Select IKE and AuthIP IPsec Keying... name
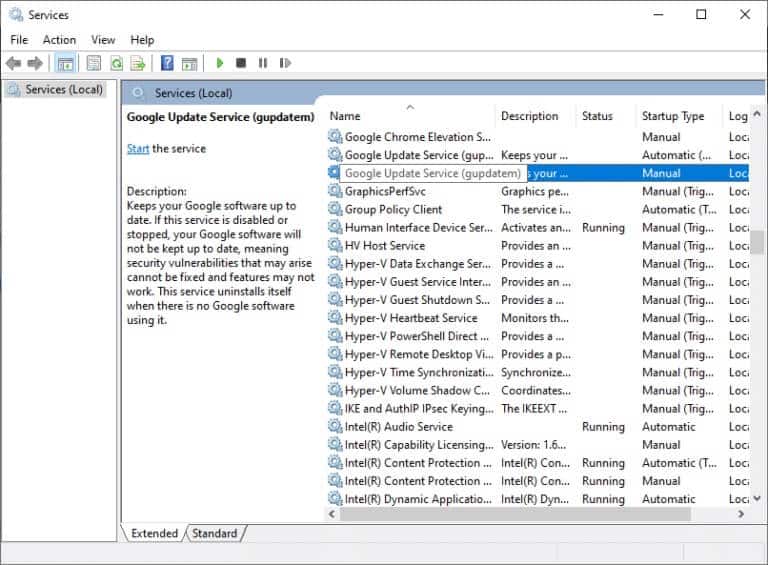The height and width of the screenshot is (565, 768). [x=419, y=409]
